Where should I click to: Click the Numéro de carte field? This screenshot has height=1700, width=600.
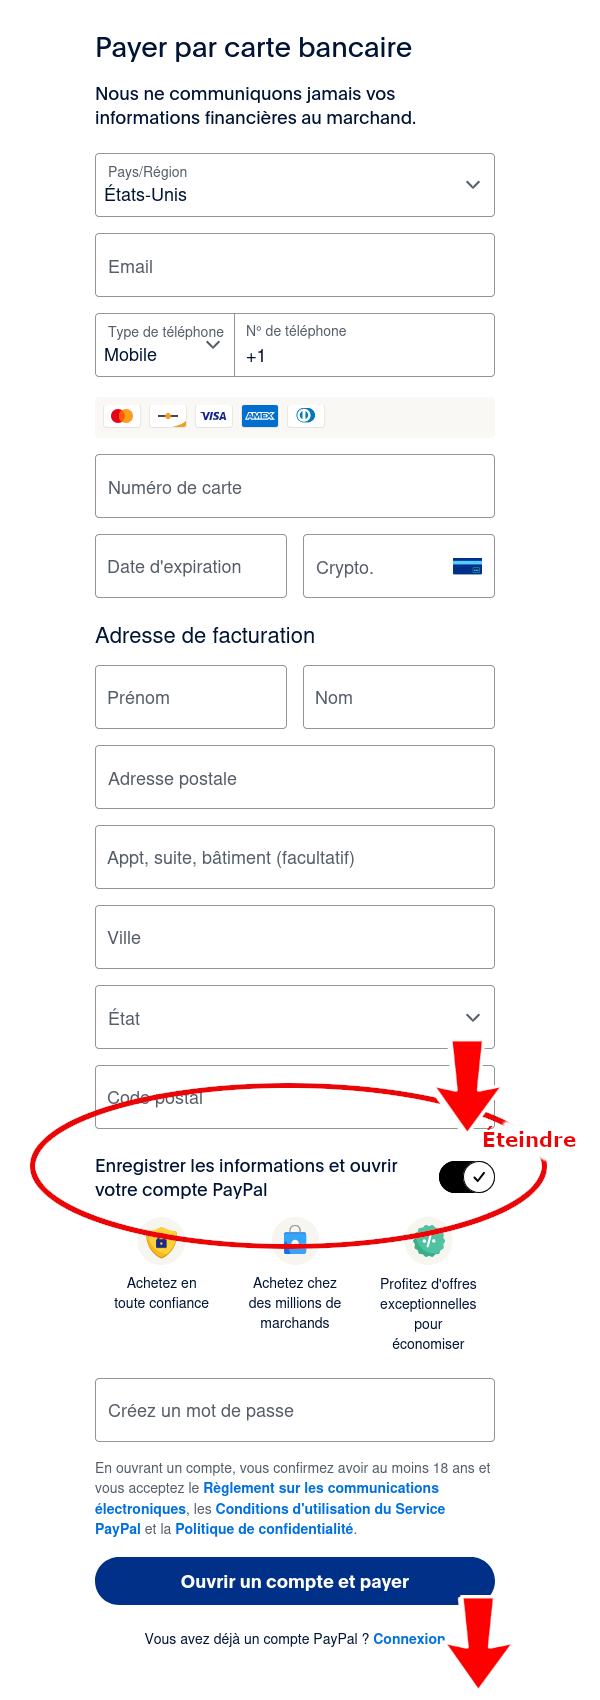tap(295, 487)
